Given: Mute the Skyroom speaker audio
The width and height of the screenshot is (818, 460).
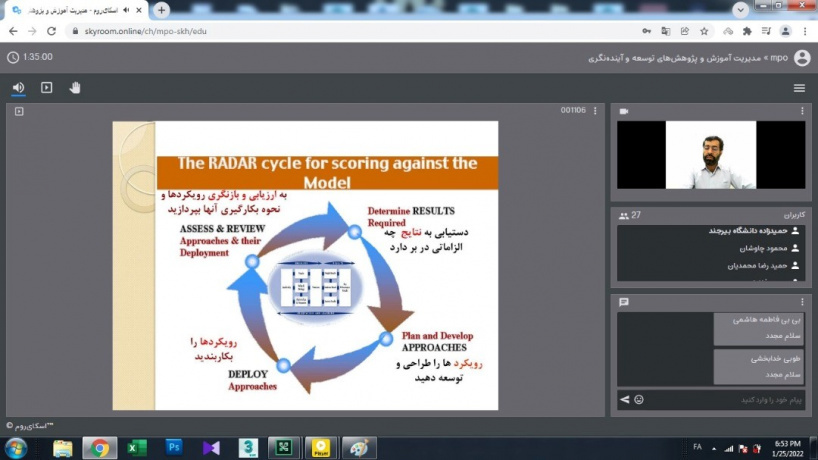Looking at the screenshot, I should [18, 88].
